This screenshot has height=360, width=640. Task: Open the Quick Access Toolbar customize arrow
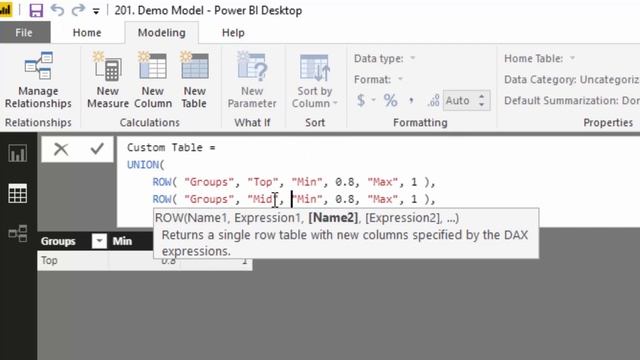click(x=96, y=11)
